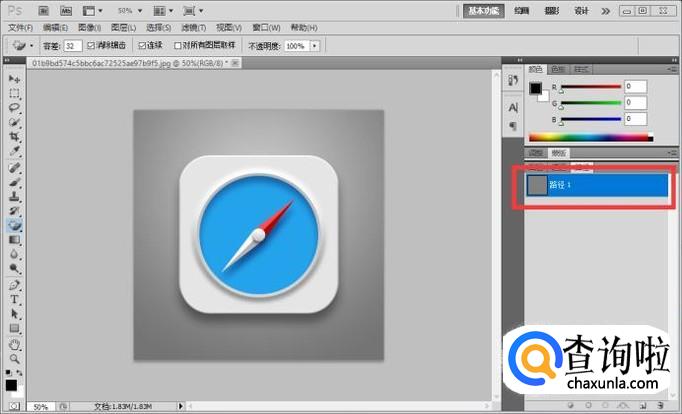The width and height of the screenshot is (682, 414).
Task: Switch to the 色板 swatches tab
Action: [558, 69]
